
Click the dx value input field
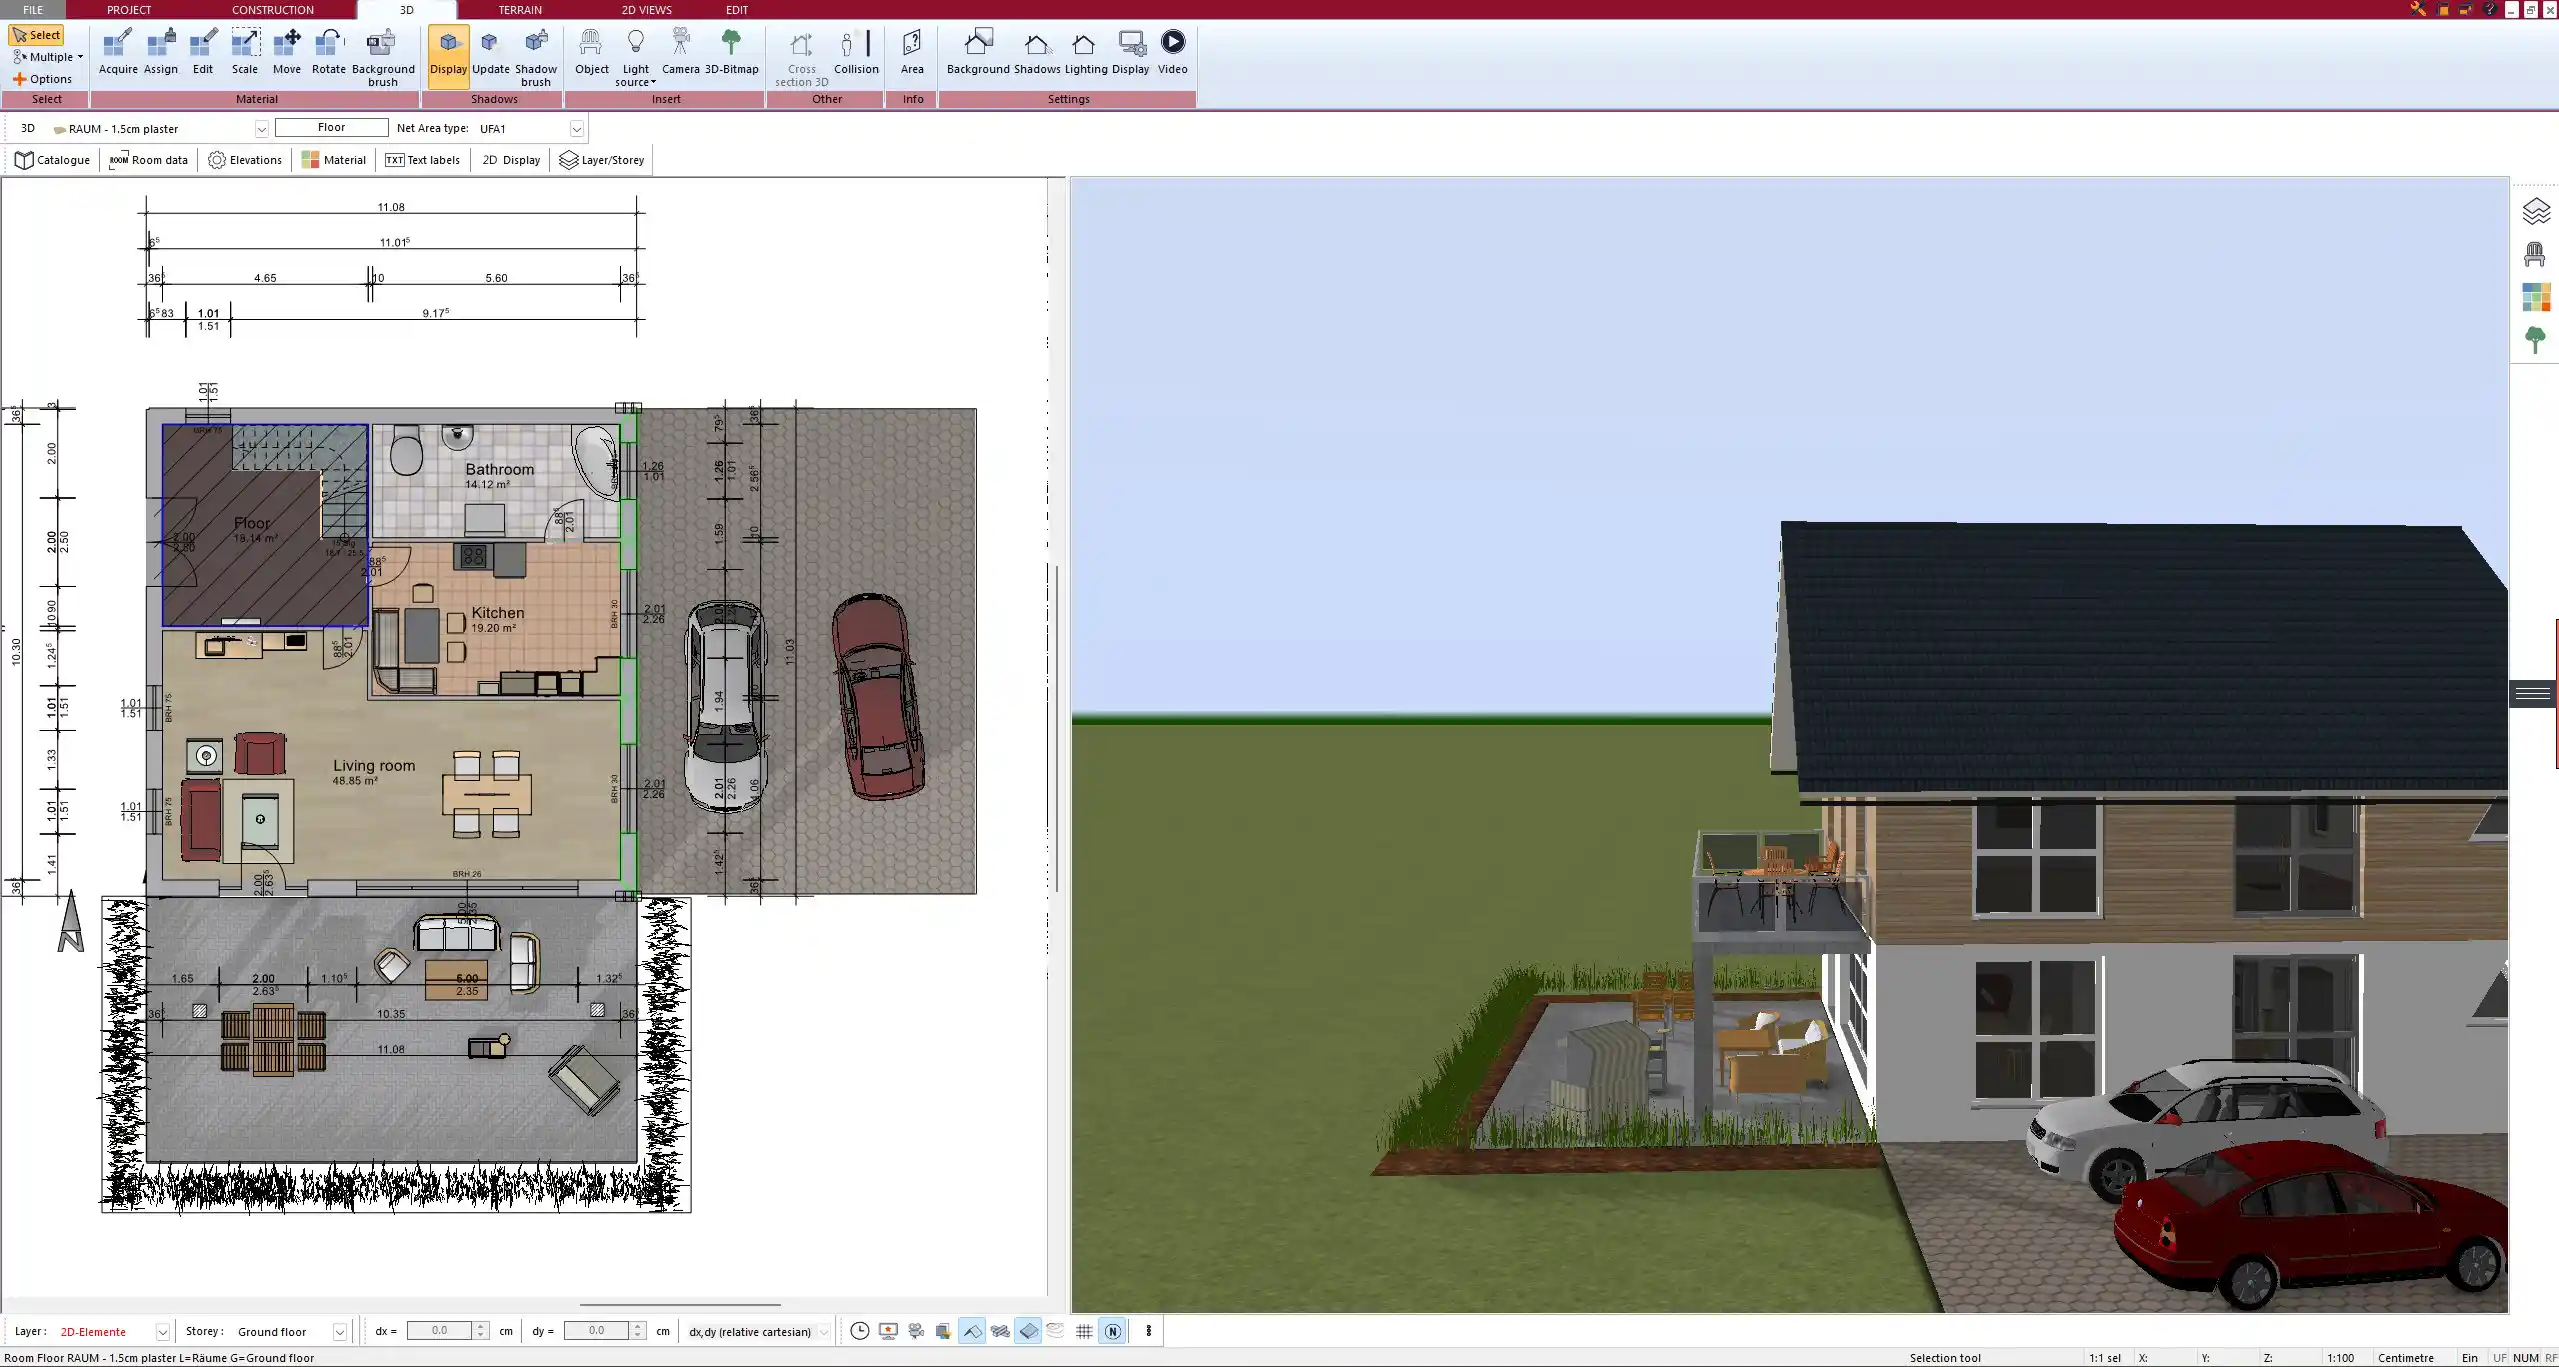[440, 1331]
